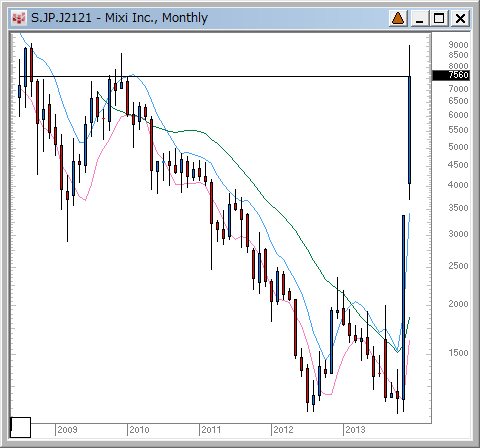Click the empty box at bottom-left chart corner
The image size is (480, 448).
point(21,427)
